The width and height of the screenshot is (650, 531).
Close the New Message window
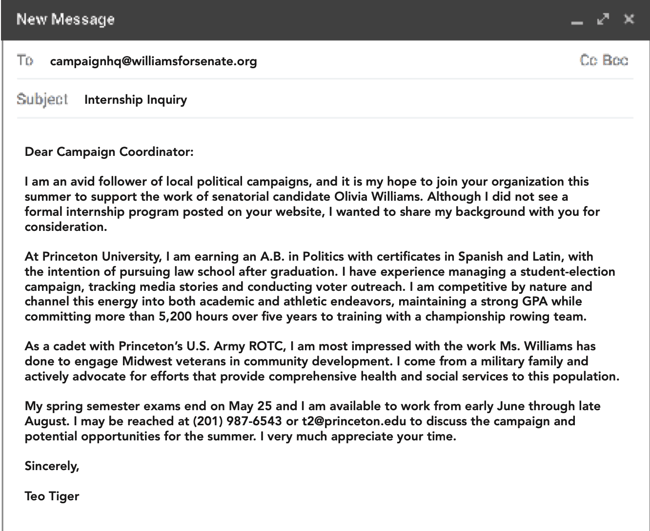click(x=628, y=19)
